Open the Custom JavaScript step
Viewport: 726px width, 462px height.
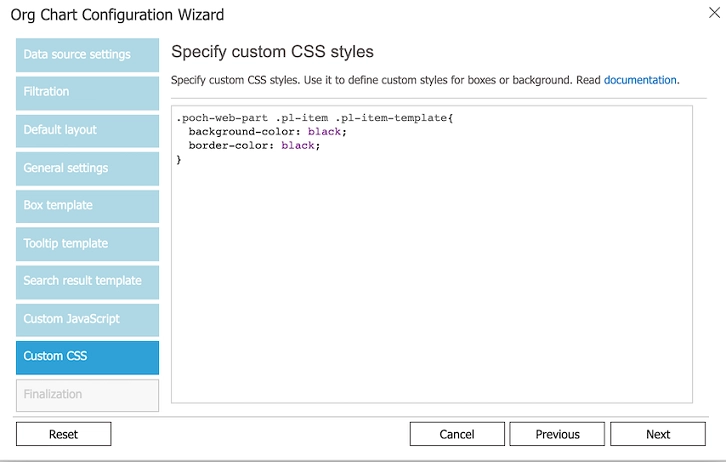88,320
